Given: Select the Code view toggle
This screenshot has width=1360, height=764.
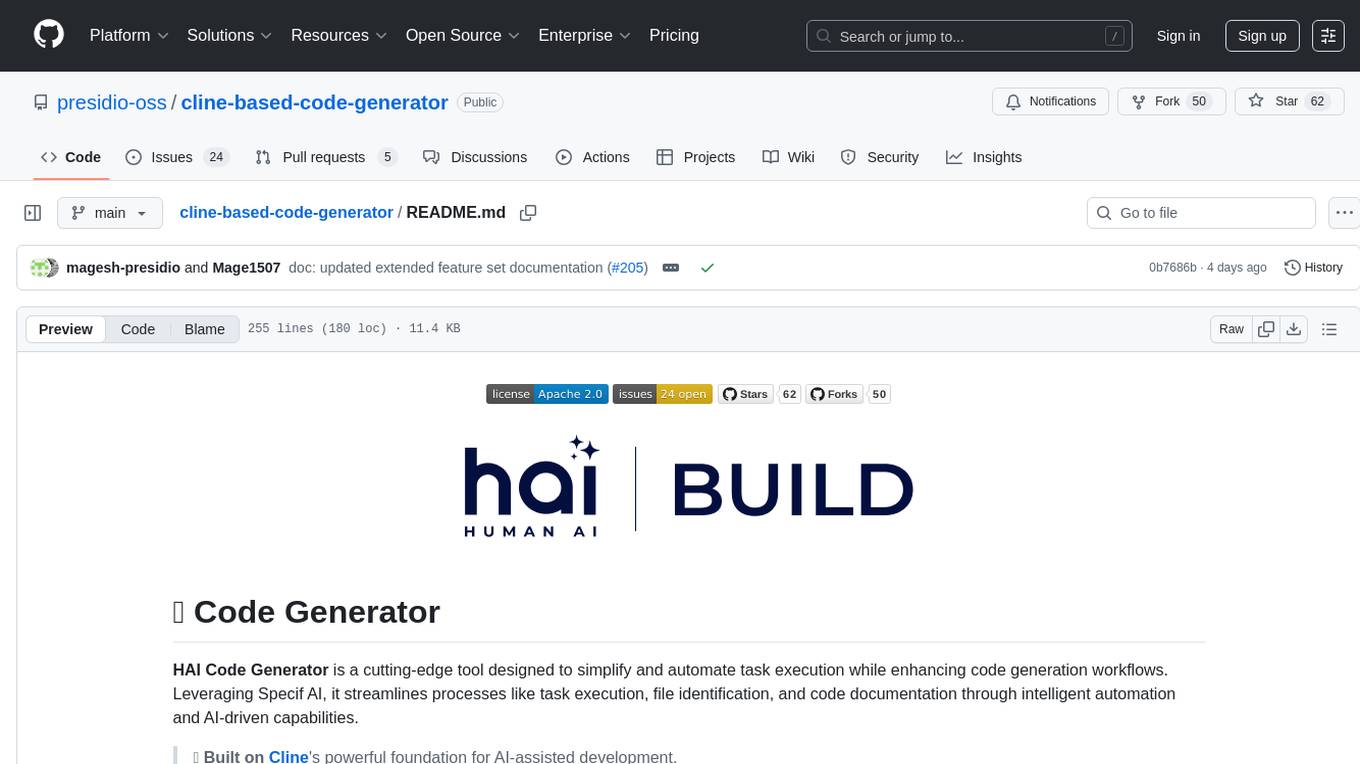Looking at the screenshot, I should pyautogui.click(x=138, y=329).
